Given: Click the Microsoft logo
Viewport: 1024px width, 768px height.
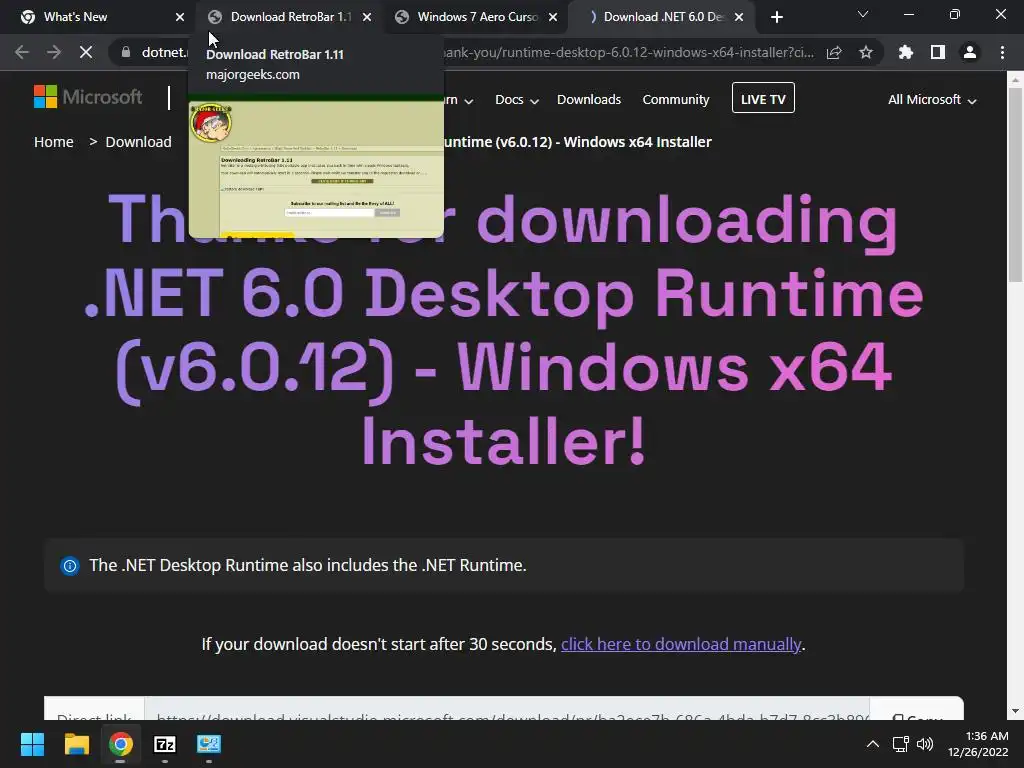Looking at the screenshot, I should [x=88, y=97].
